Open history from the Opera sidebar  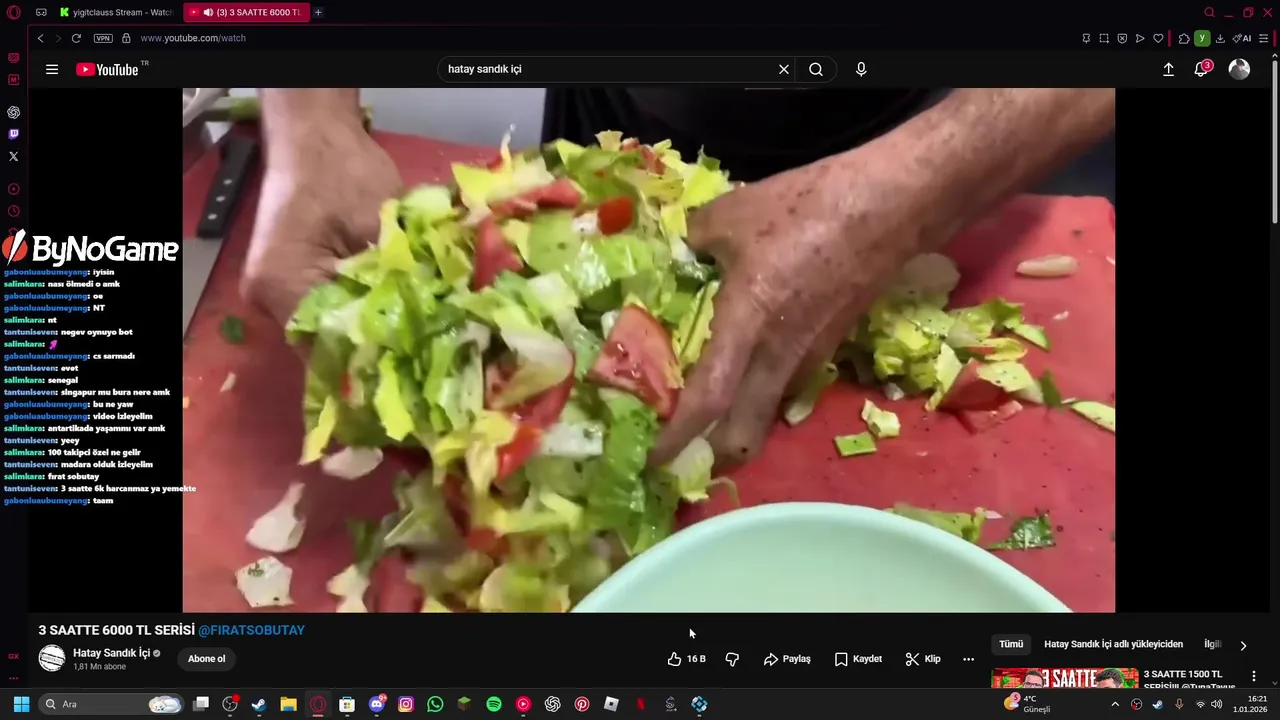pyautogui.click(x=13, y=211)
